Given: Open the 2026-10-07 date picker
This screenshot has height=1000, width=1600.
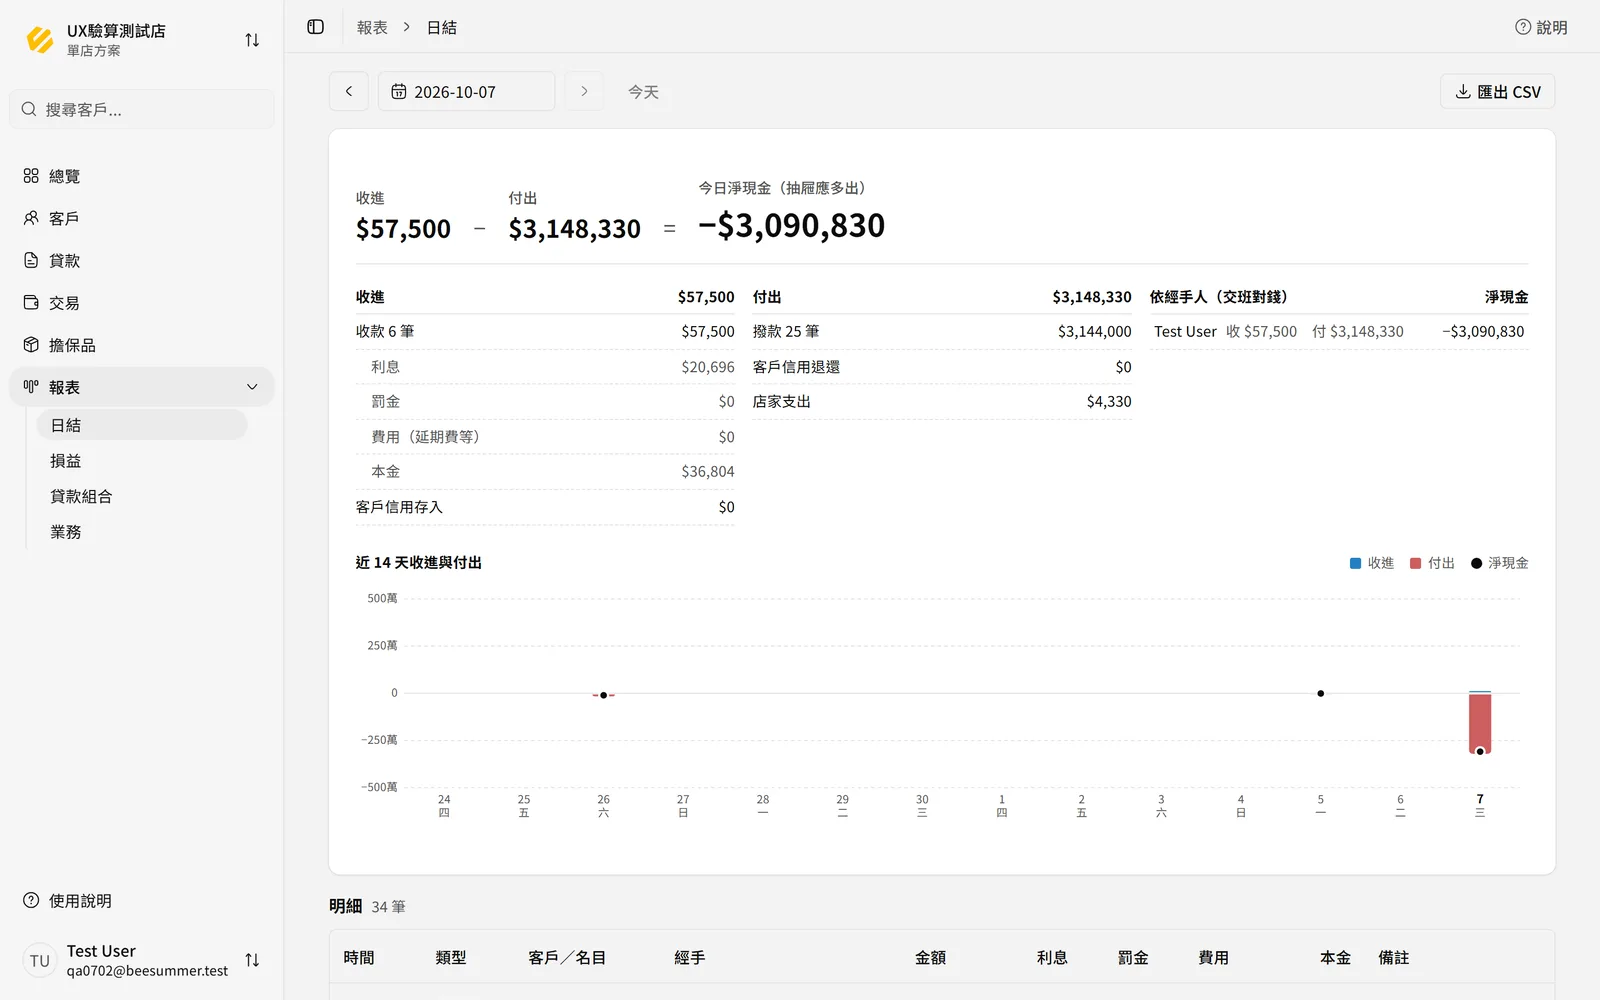Looking at the screenshot, I should pyautogui.click(x=466, y=91).
